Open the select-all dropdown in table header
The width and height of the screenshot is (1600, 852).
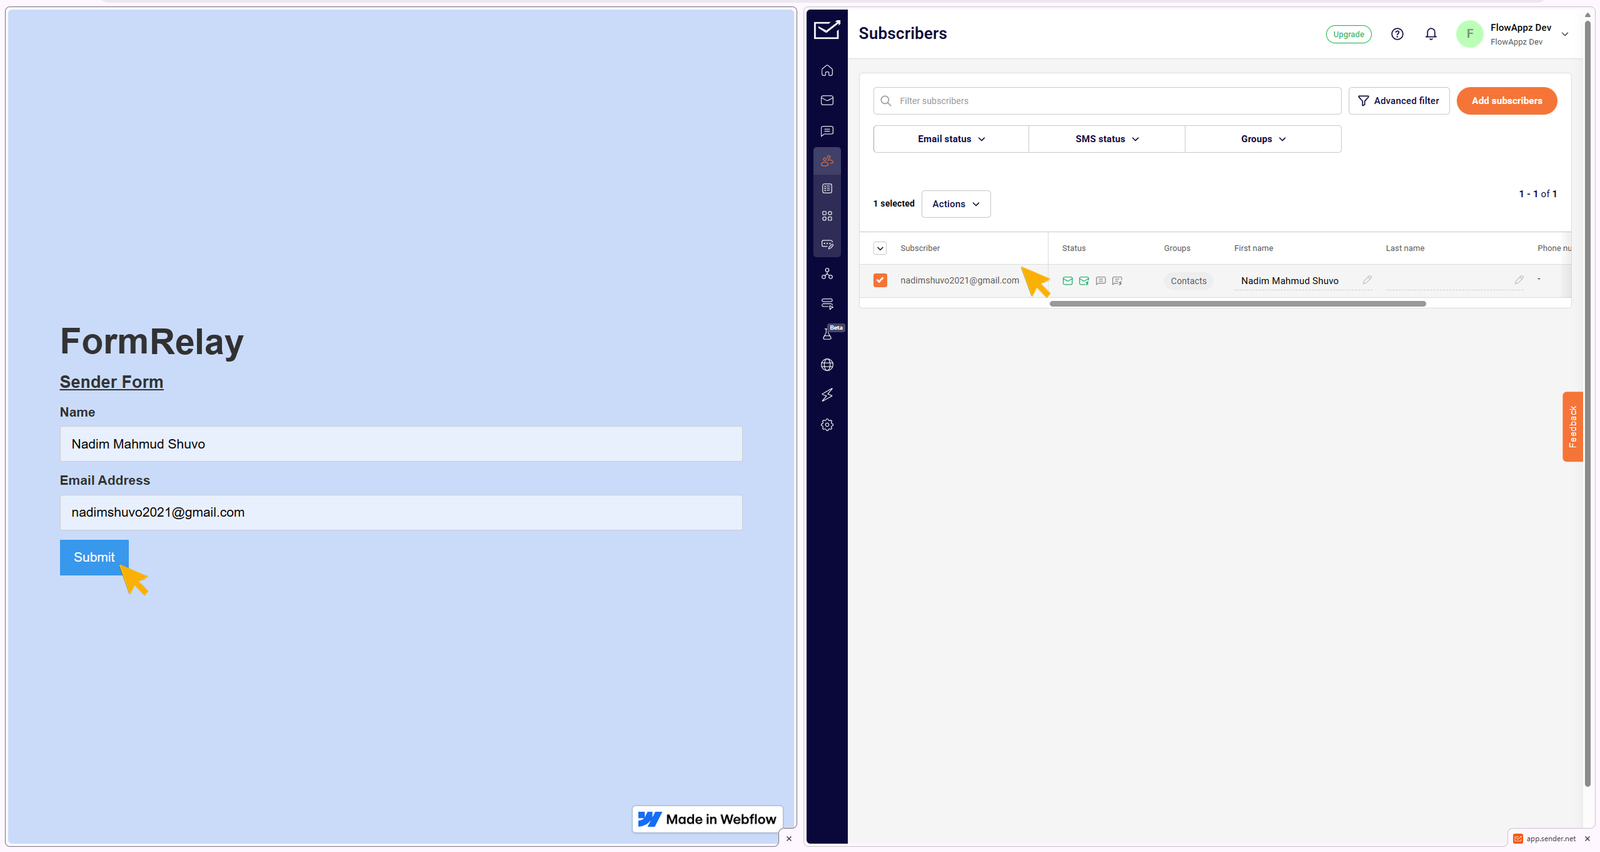880,248
